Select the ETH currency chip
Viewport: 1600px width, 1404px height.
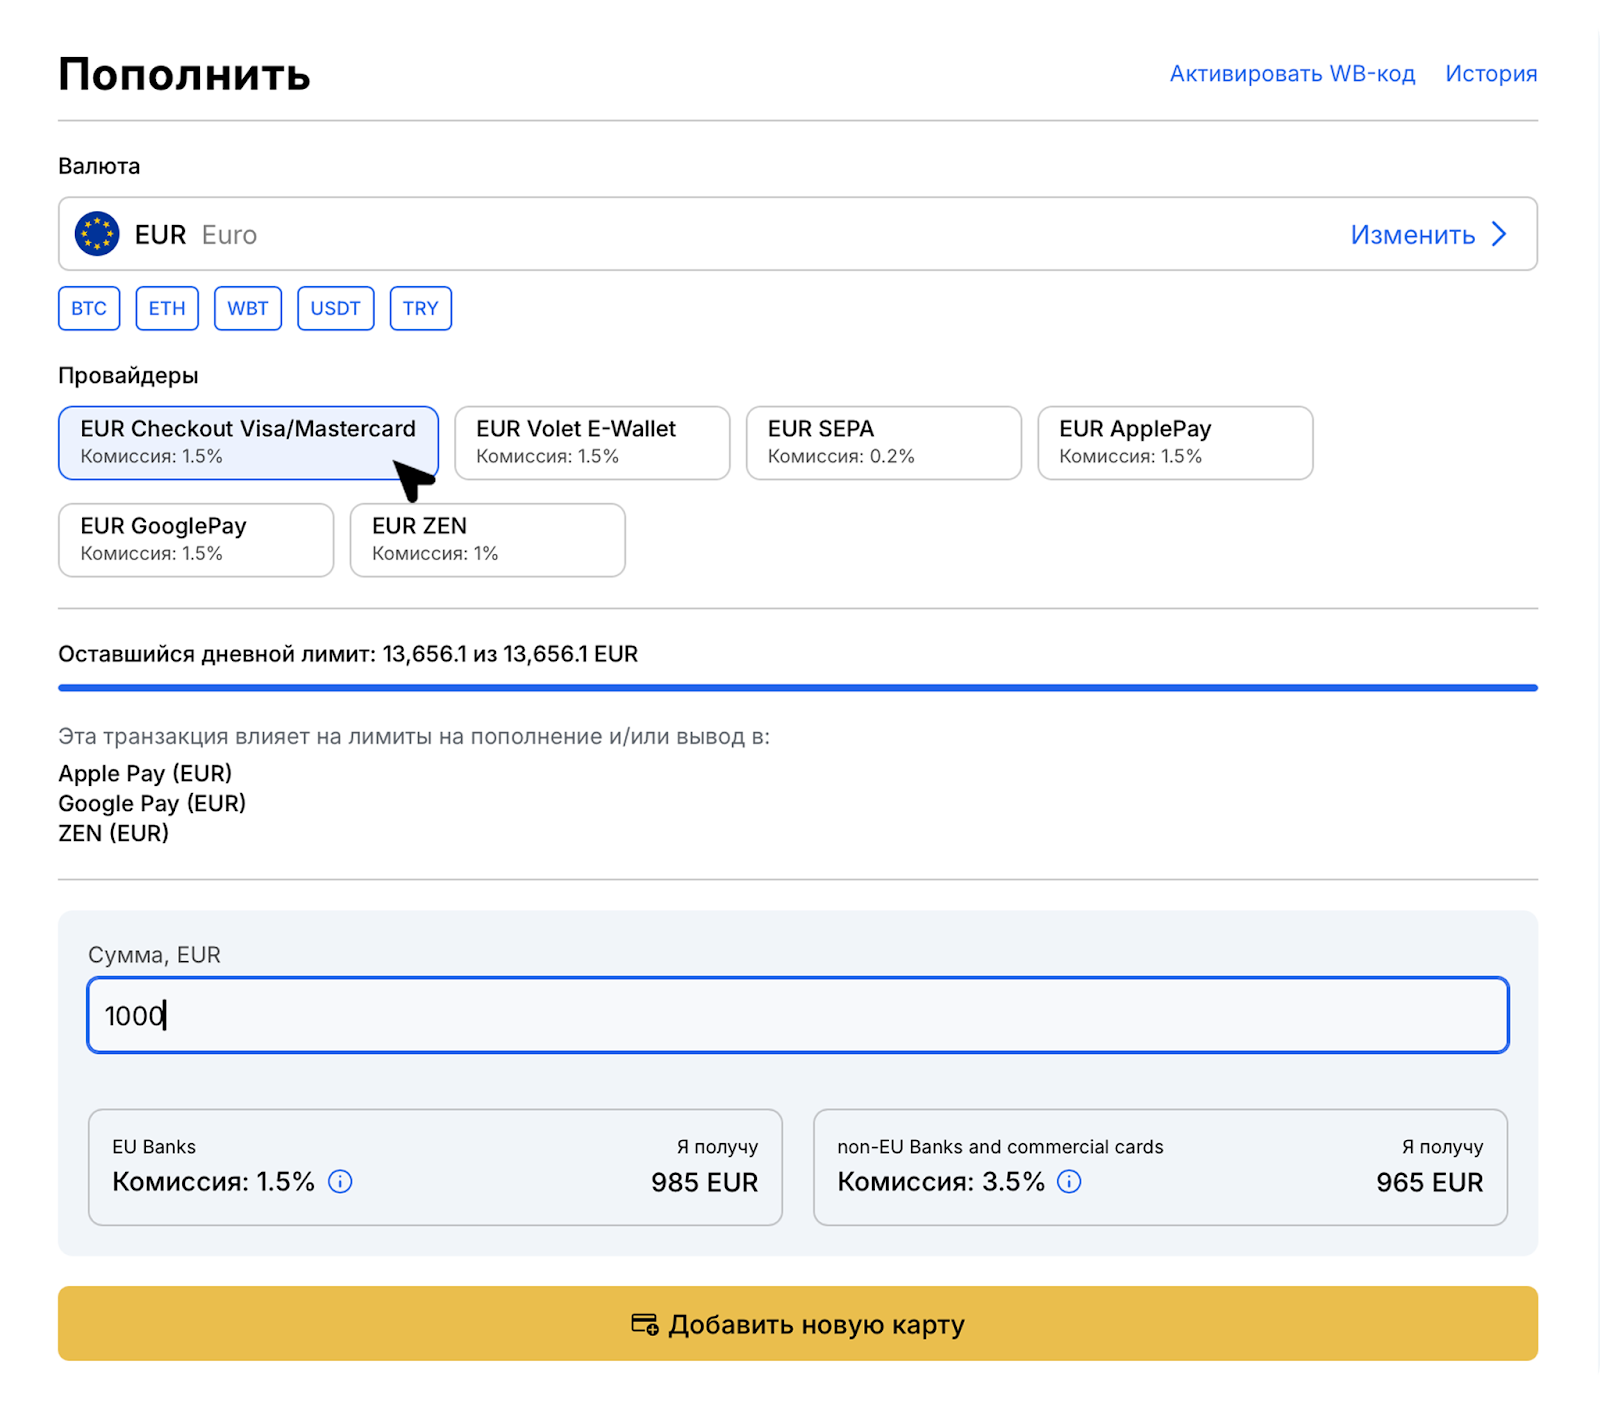167,308
